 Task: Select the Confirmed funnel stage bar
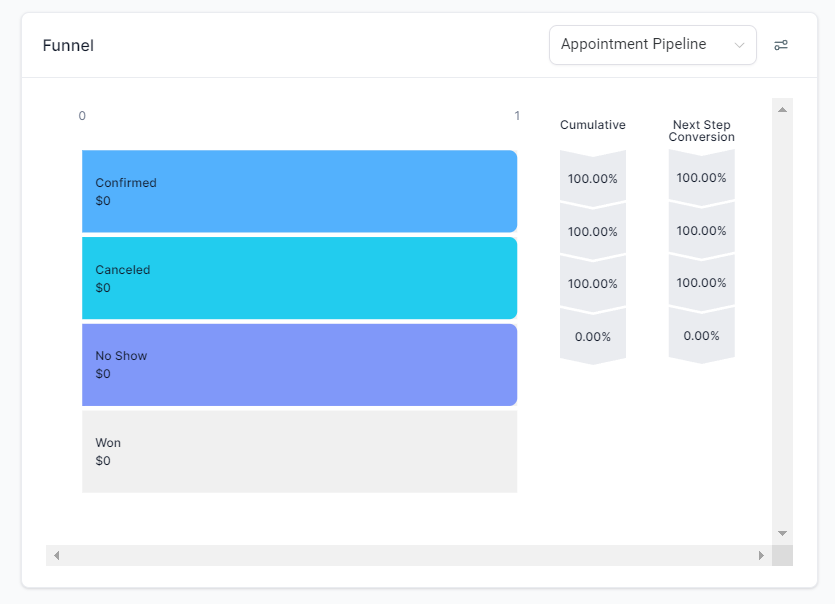tap(299, 191)
